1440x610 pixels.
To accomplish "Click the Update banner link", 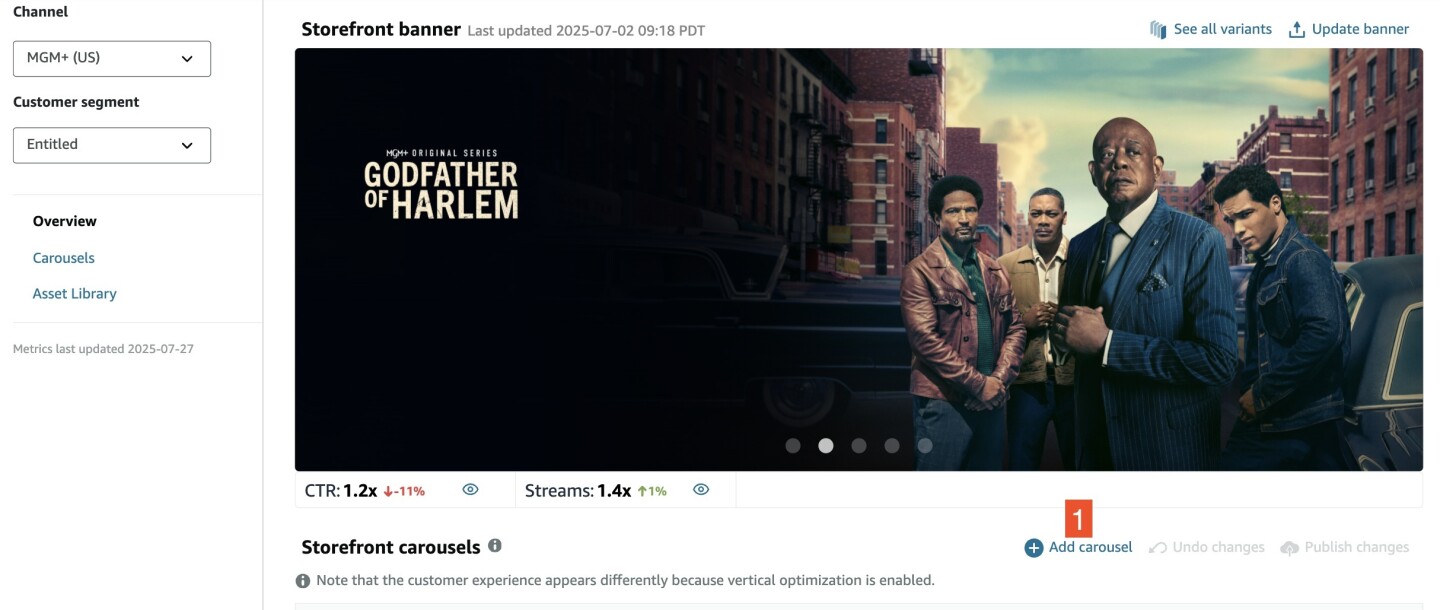I will 1360,29.
